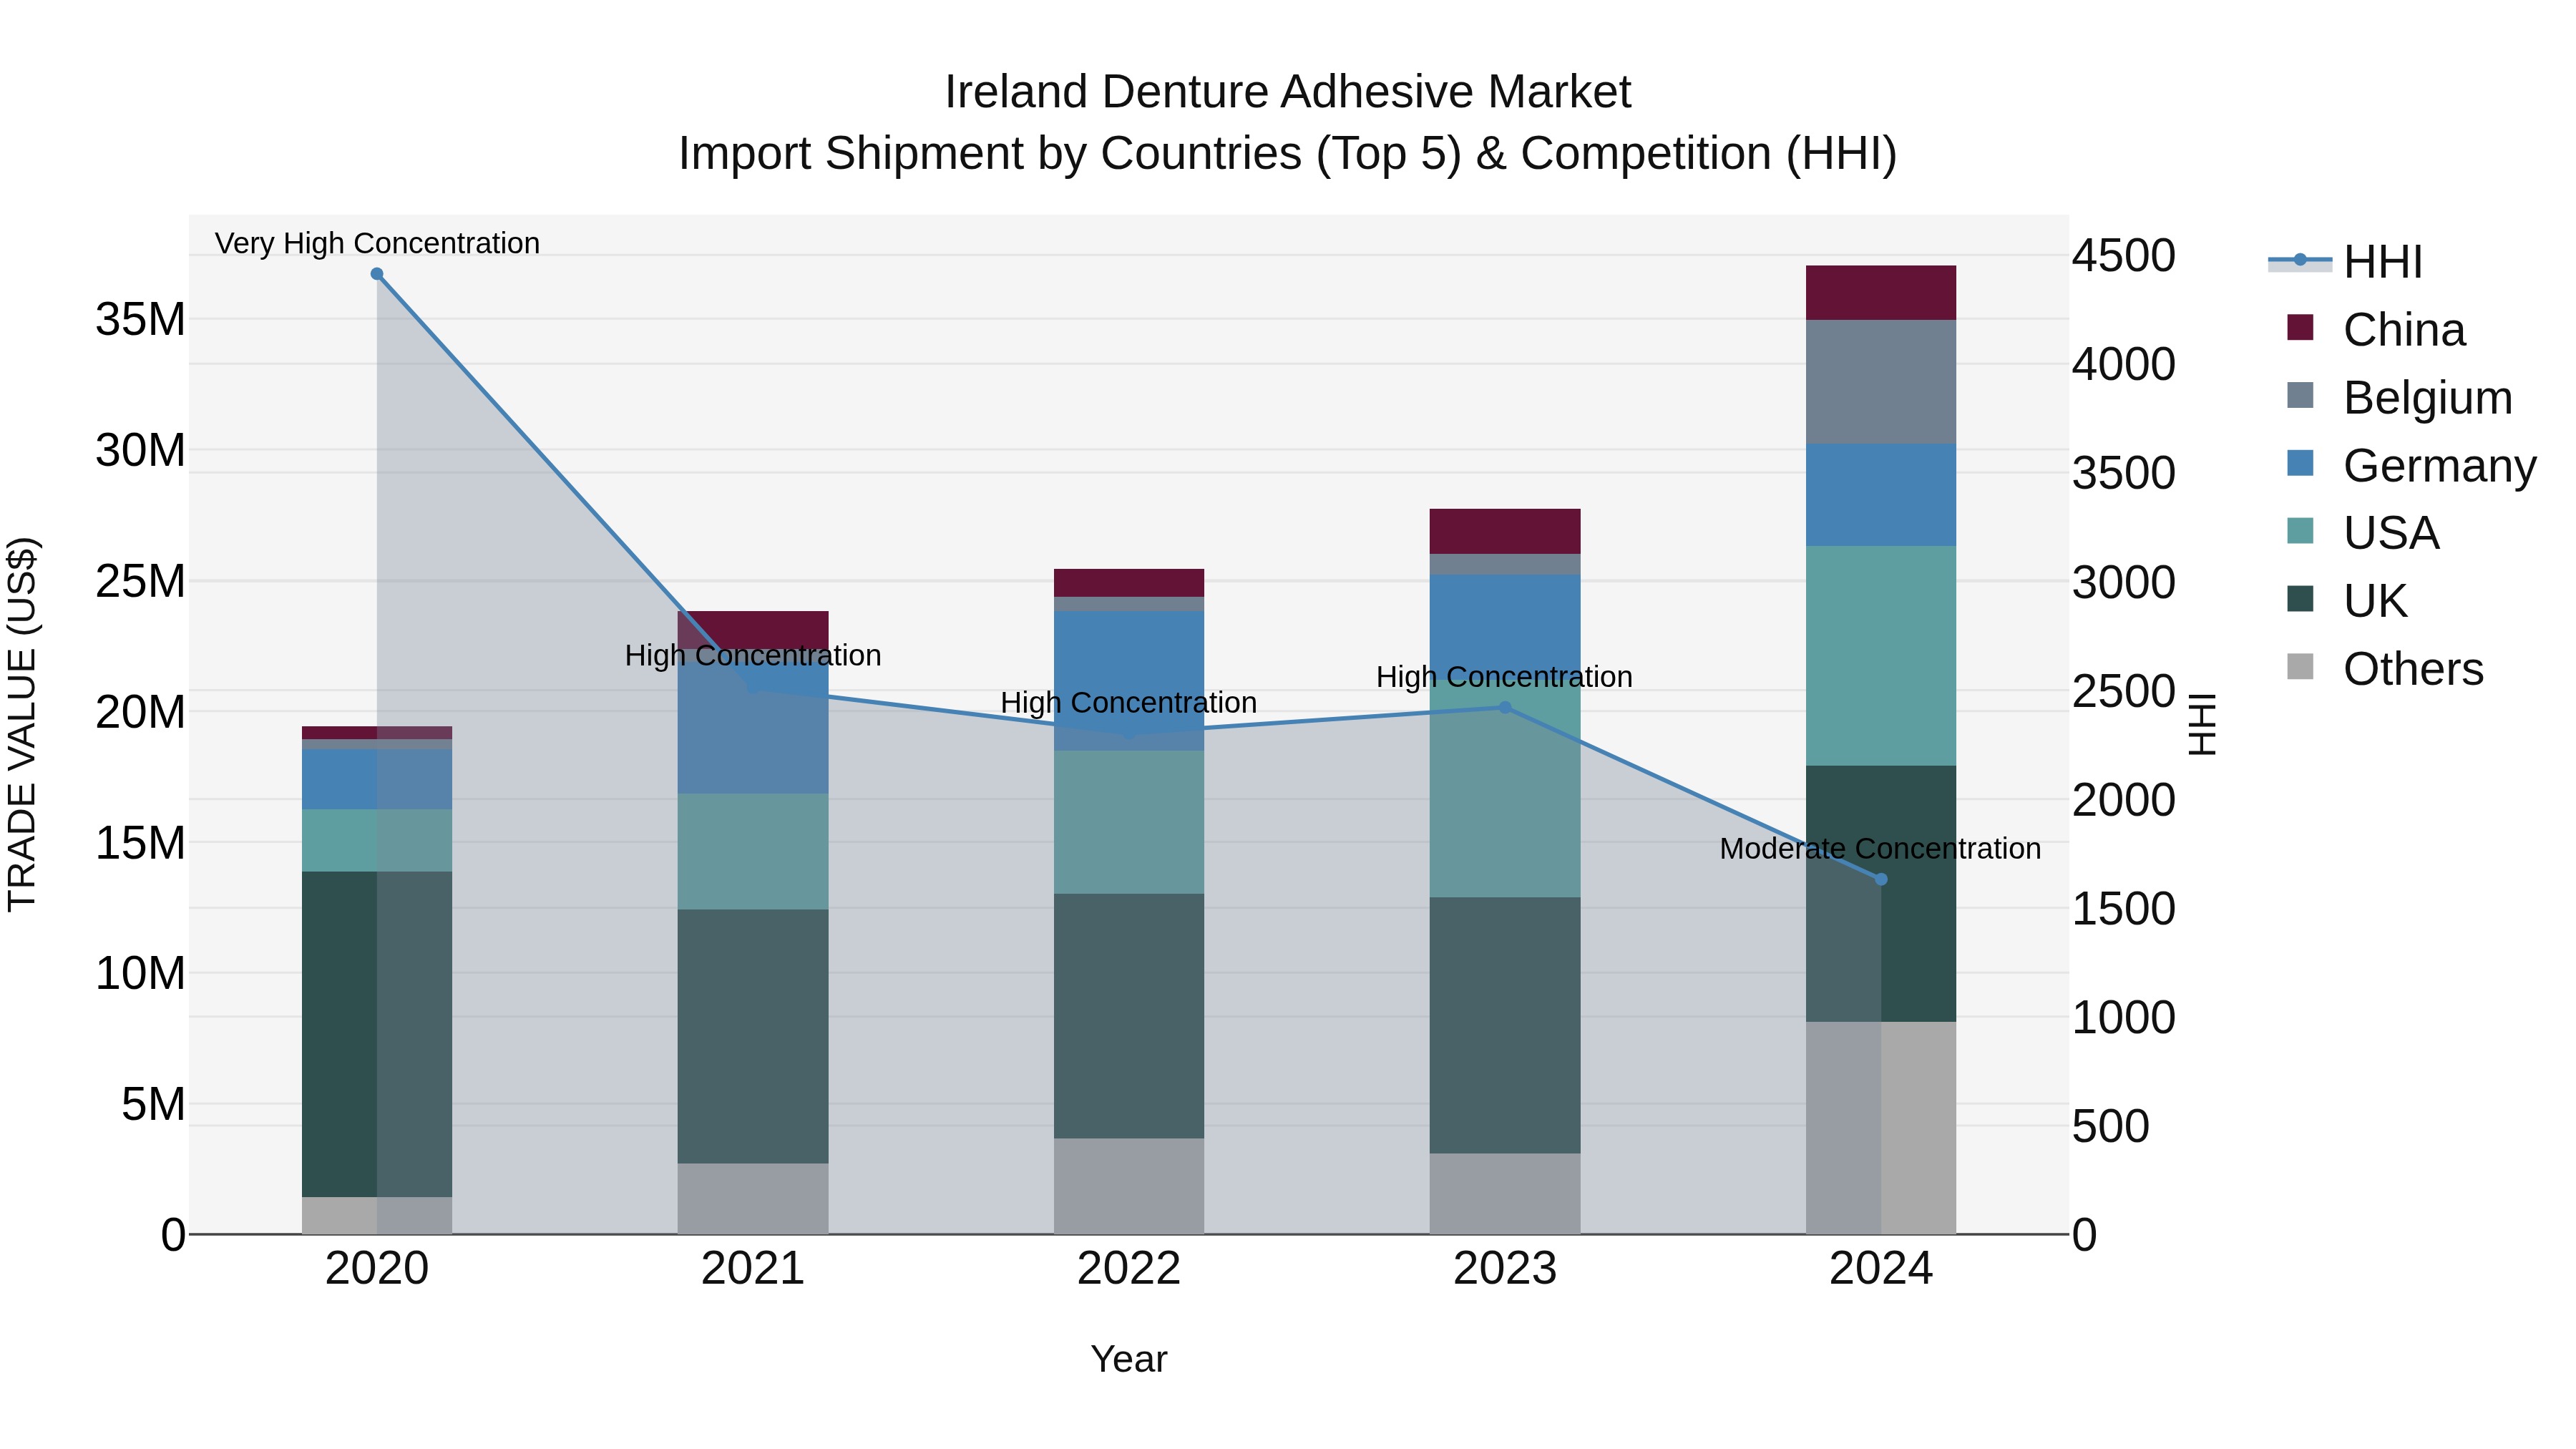Click the 2024 USA bar segment
This screenshot has height=1449, width=2576.
pos(1881,656)
